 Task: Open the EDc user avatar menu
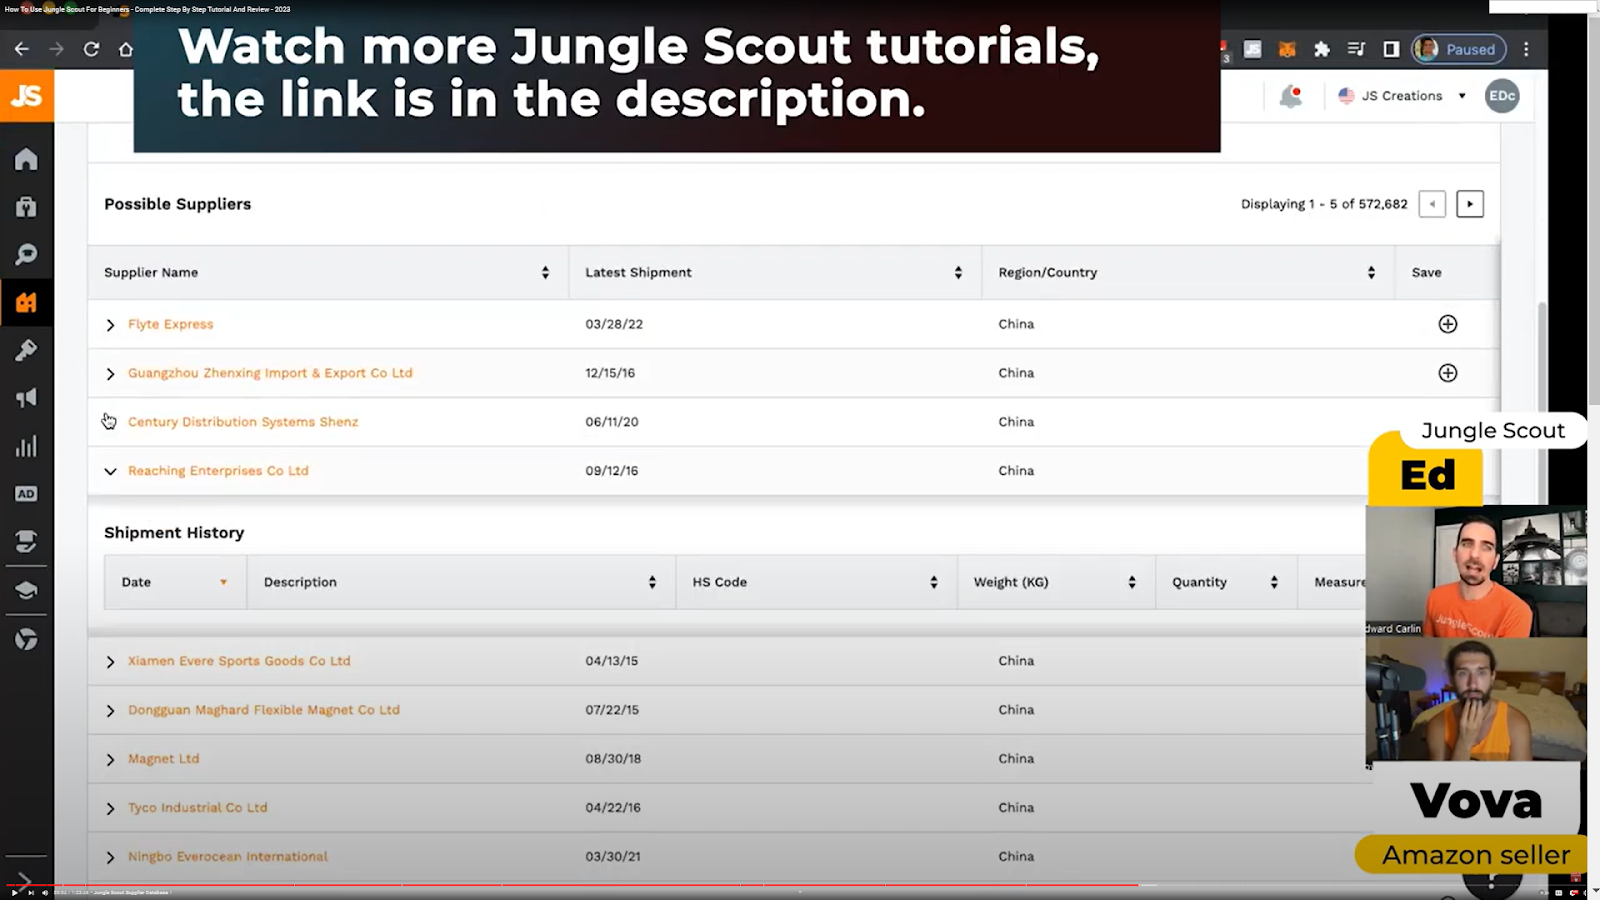tap(1502, 96)
